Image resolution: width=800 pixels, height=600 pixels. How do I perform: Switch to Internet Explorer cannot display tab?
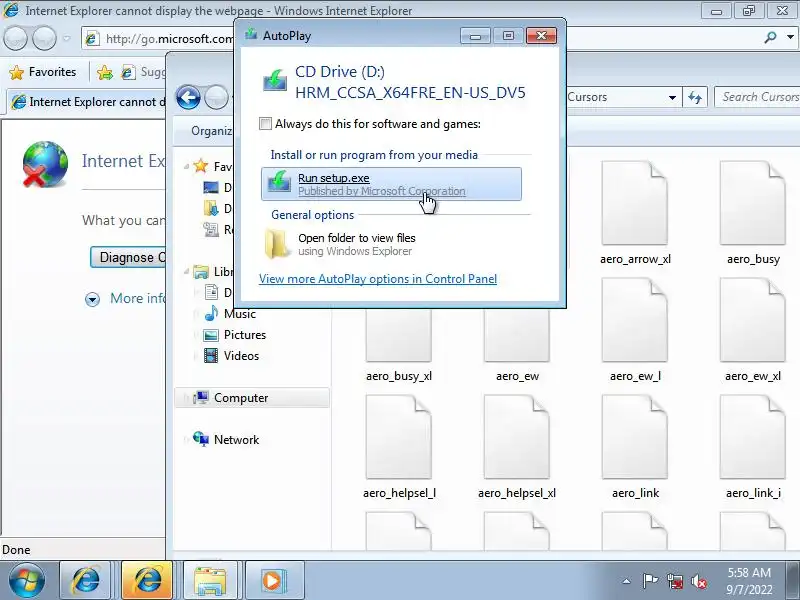(87, 102)
